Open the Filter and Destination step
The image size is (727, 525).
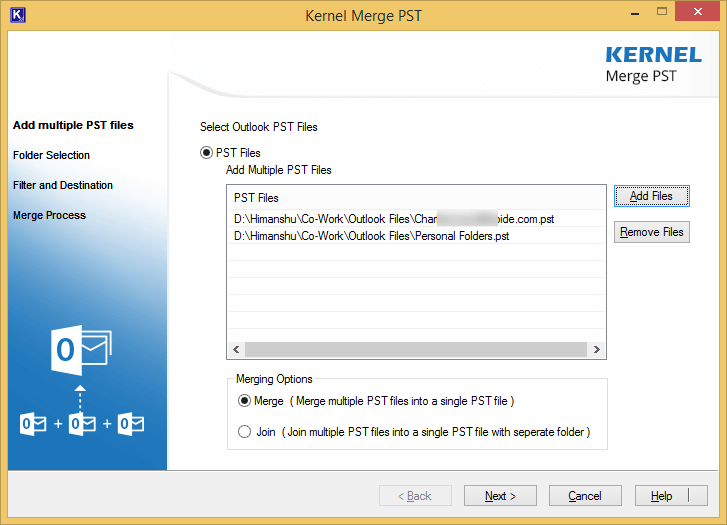tap(63, 186)
